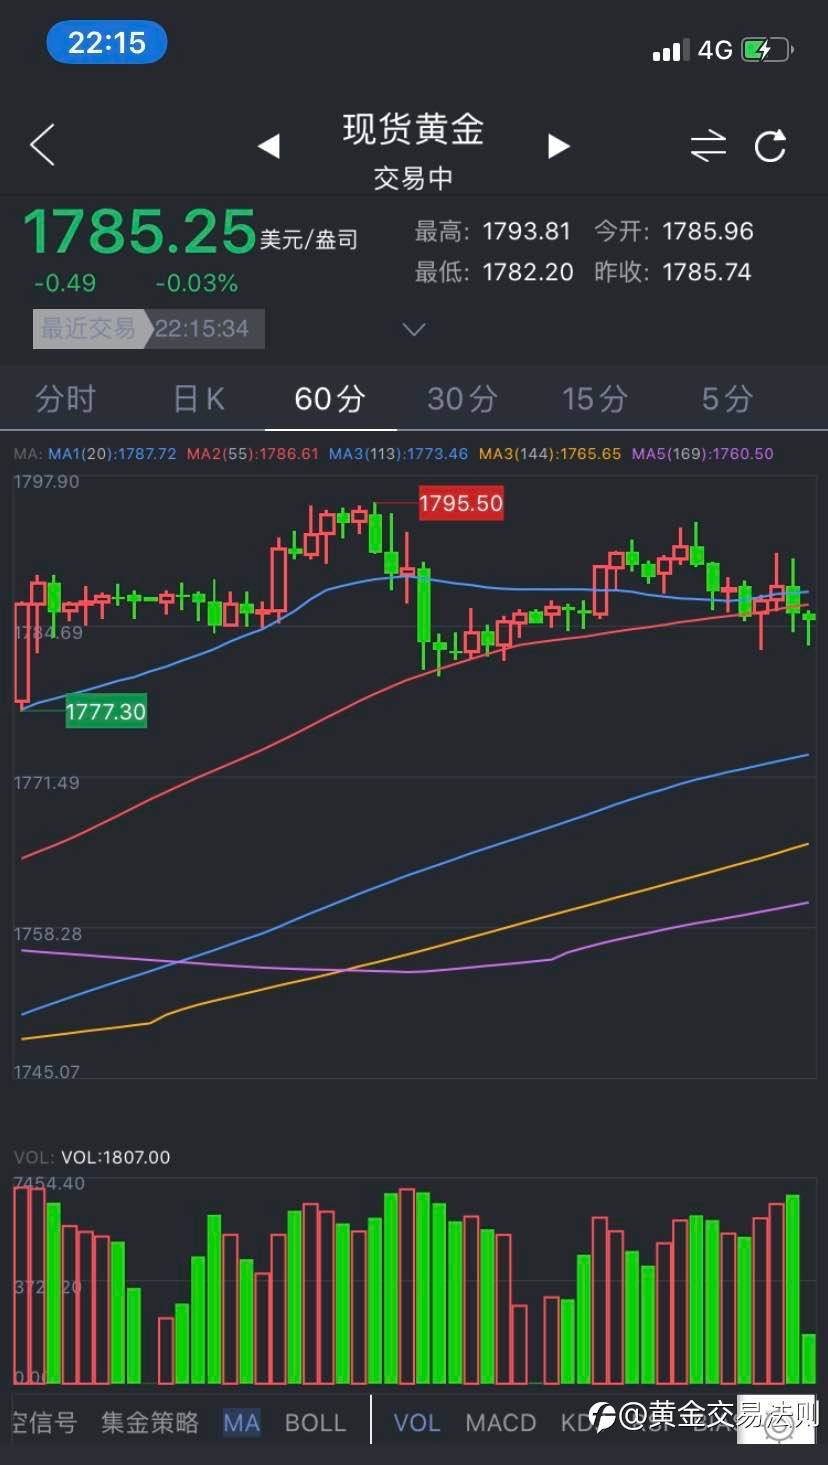Tap the battery icon in status bar
The width and height of the screenshot is (828, 1465).
(x=767, y=50)
